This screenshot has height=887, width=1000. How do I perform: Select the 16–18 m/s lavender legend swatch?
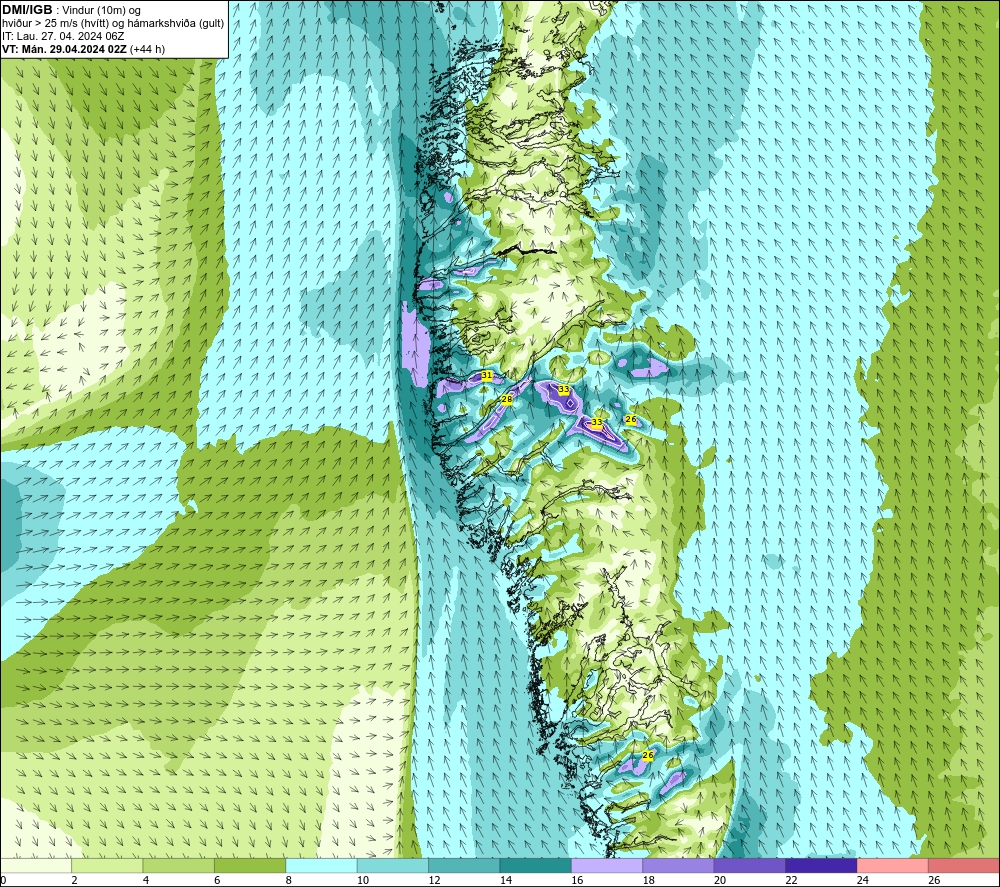pos(607,865)
